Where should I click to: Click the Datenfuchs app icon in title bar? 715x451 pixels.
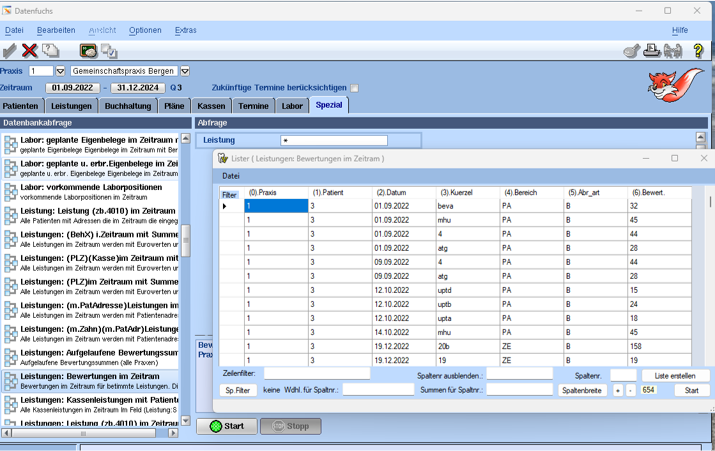[7, 10]
